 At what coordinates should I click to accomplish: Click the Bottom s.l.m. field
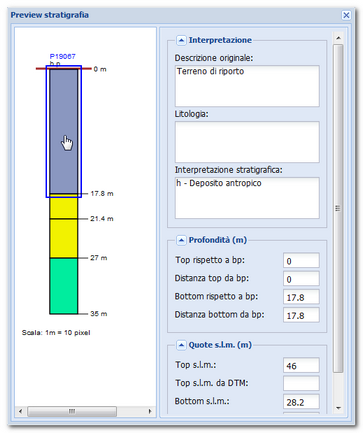click(x=301, y=402)
